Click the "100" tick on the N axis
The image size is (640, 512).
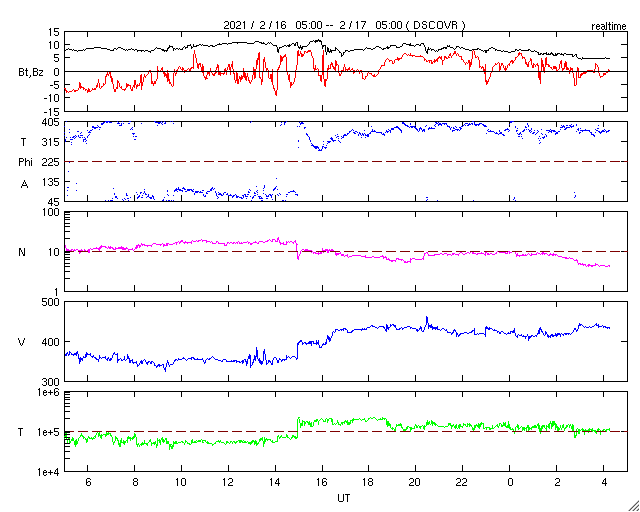tap(51, 212)
